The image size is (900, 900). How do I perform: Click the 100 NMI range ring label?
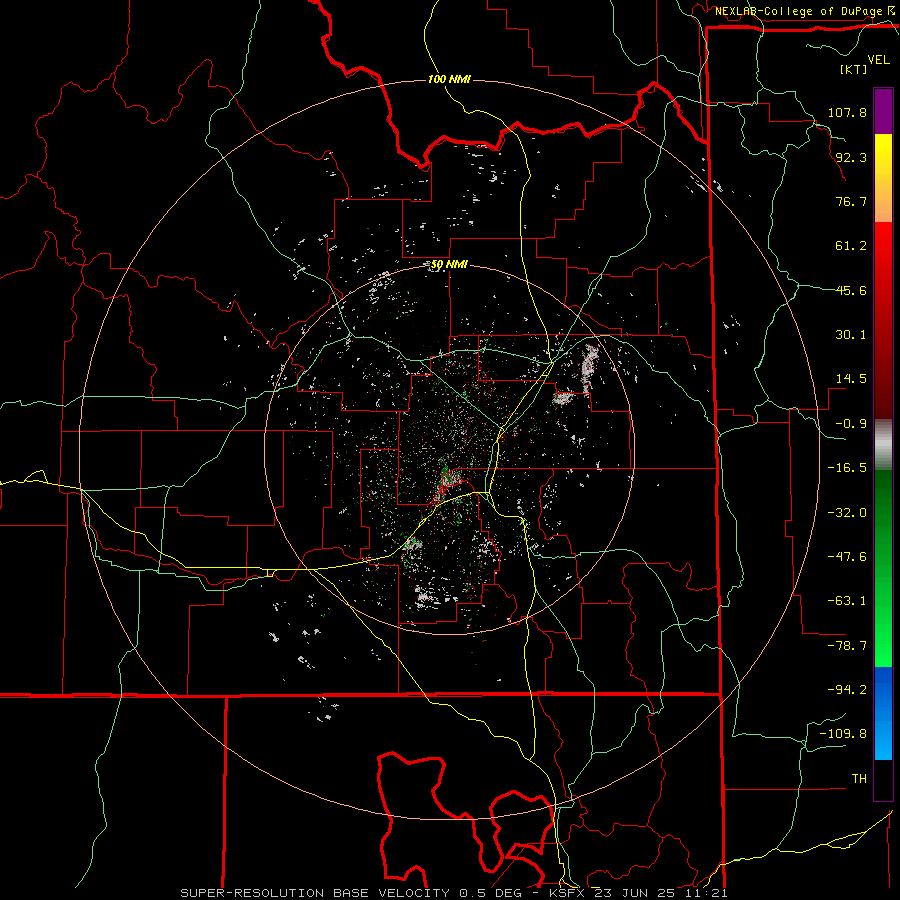(449, 79)
